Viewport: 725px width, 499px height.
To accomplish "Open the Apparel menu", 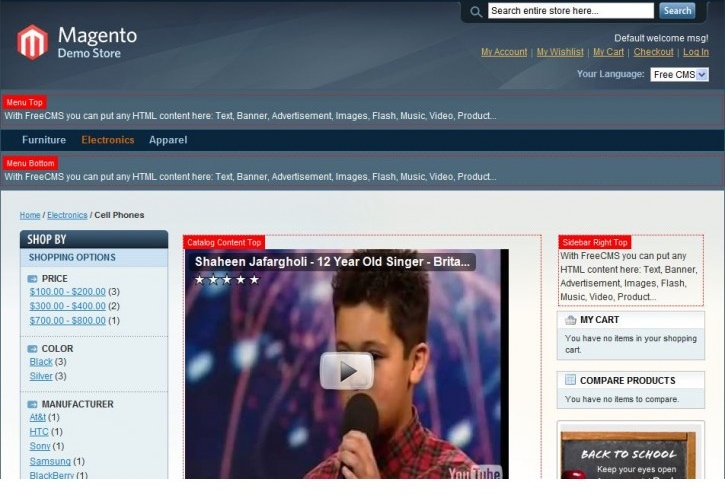I will click(168, 140).
